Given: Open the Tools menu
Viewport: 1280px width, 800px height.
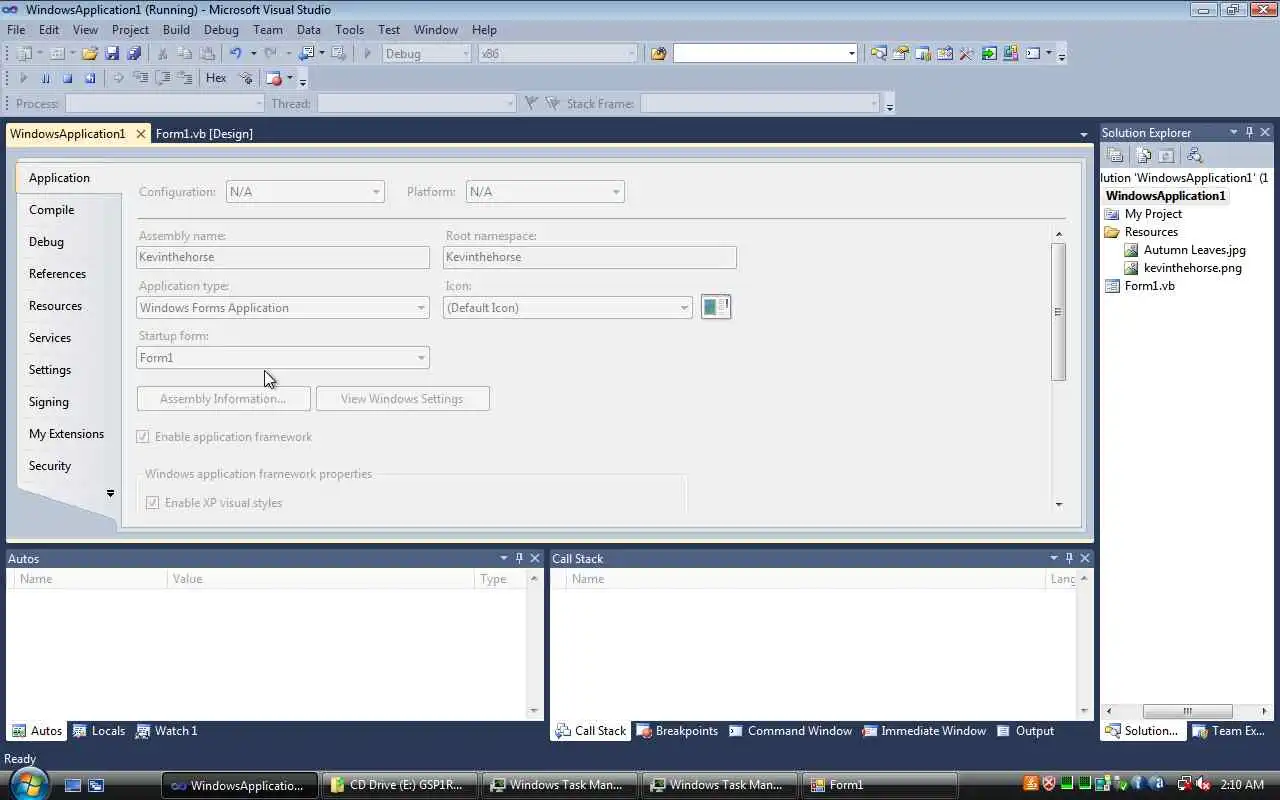Looking at the screenshot, I should coord(349,30).
